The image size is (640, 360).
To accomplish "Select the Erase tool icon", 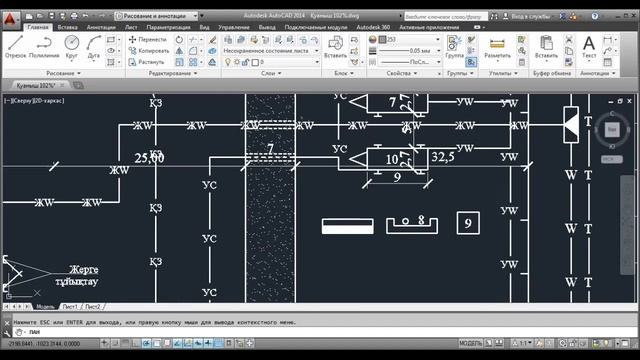I will [212, 40].
